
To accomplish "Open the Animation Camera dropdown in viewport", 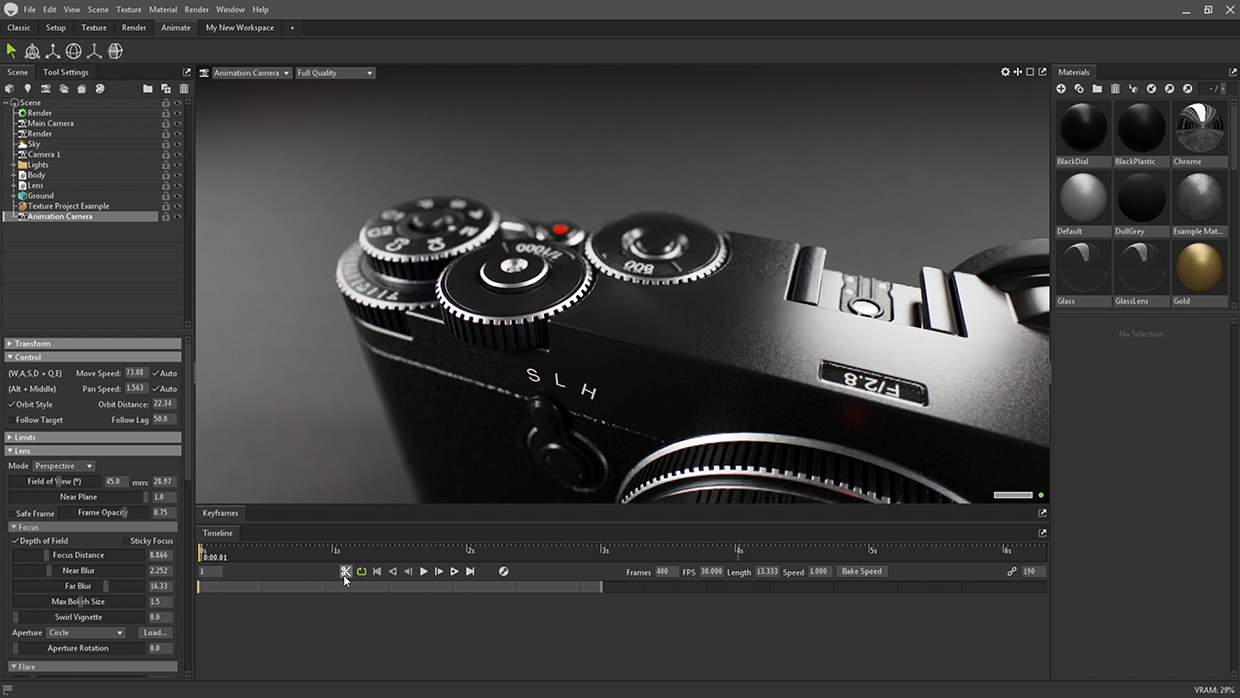I will click(252, 73).
